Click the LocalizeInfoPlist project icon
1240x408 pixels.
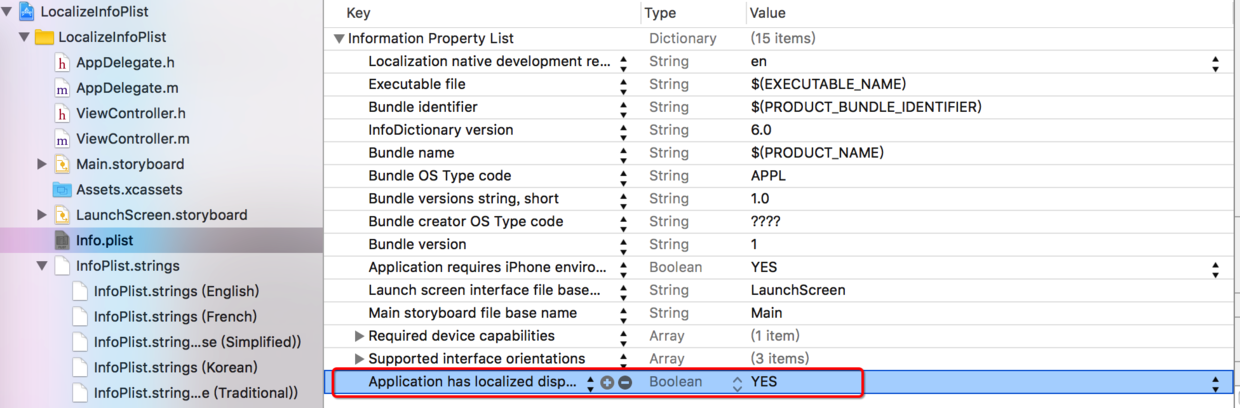(x=27, y=12)
